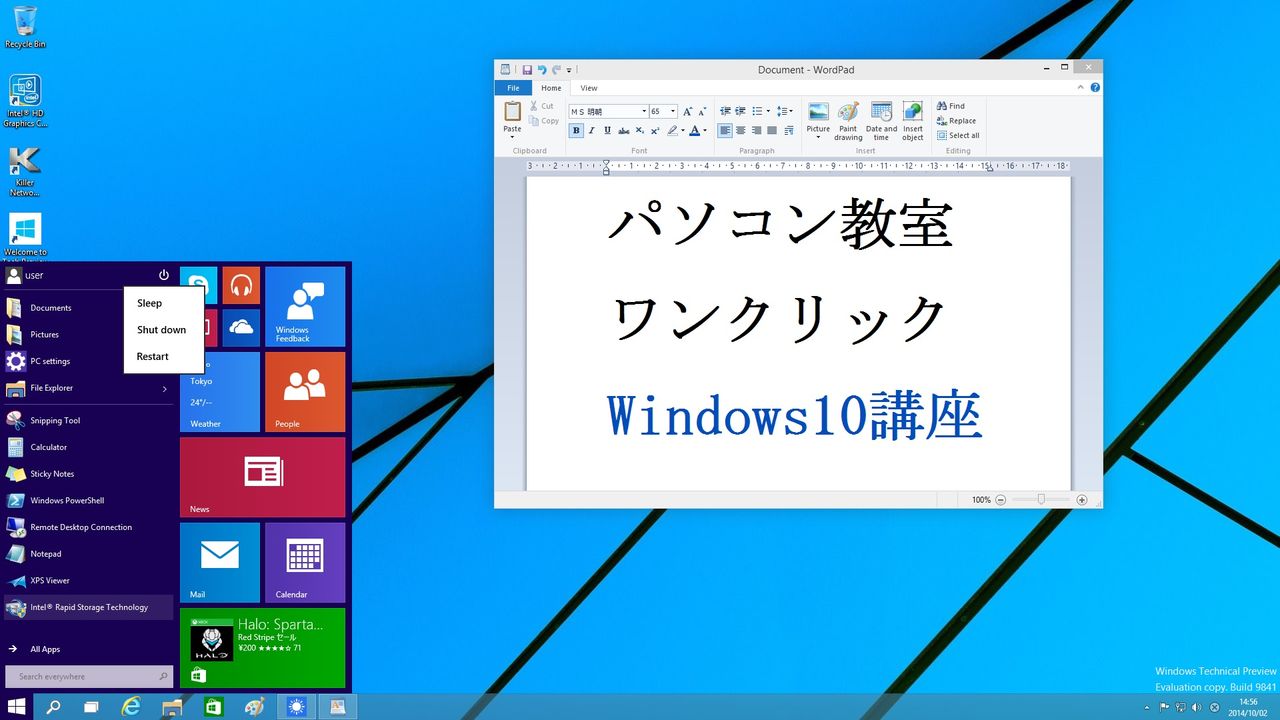The image size is (1280, 720).
Task: Open the Paragraph settings dialog icon
Action: 788,131
